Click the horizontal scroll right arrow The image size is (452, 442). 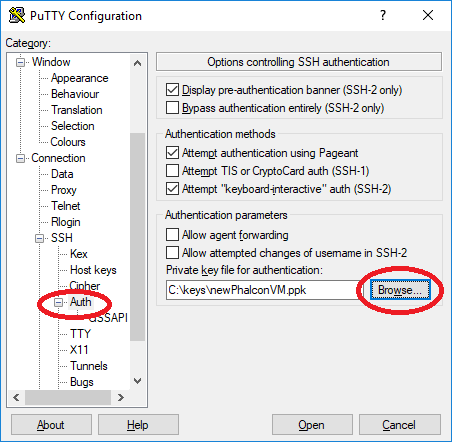click(x=121, y=397)
